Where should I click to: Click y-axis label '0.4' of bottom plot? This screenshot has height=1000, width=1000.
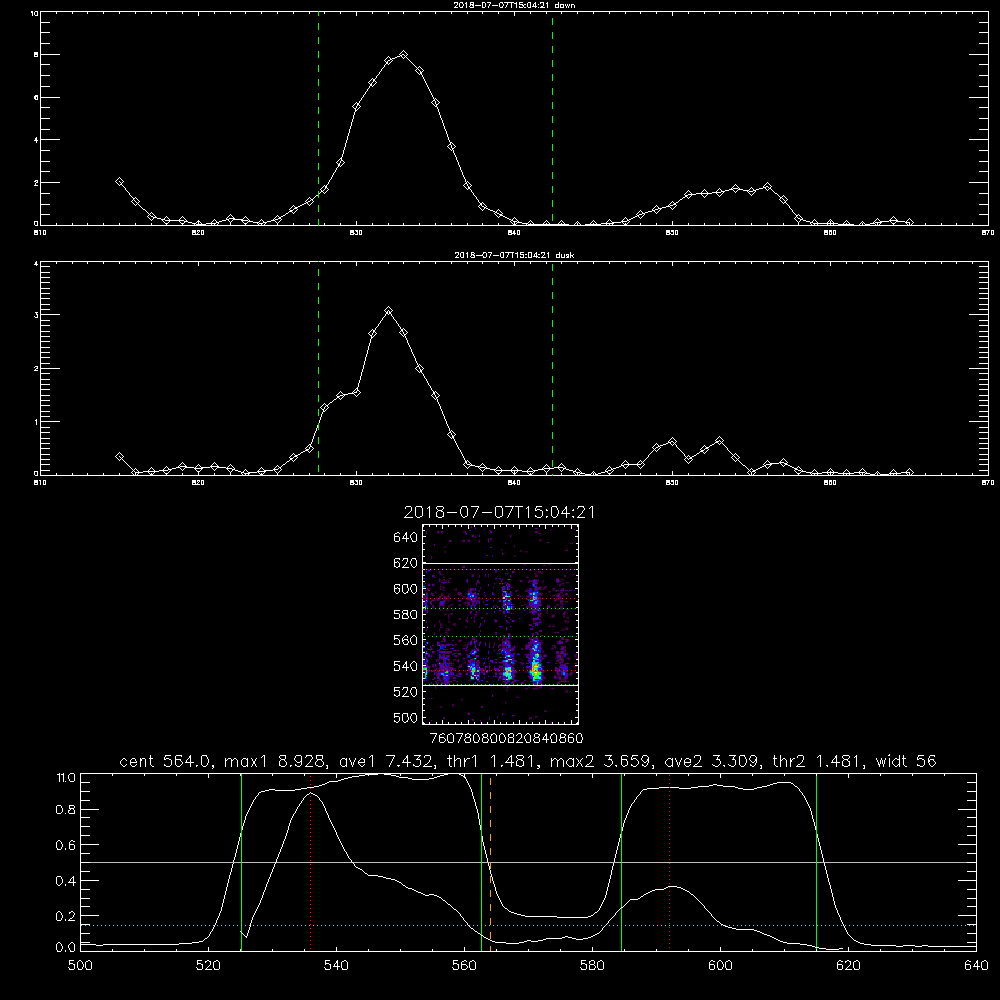pyautogui.click(x=66, y=881)
